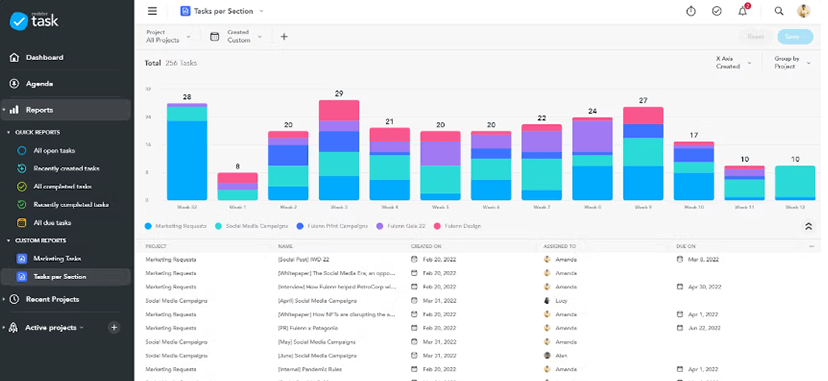Click the Agenda icon in sidebar

14,83
